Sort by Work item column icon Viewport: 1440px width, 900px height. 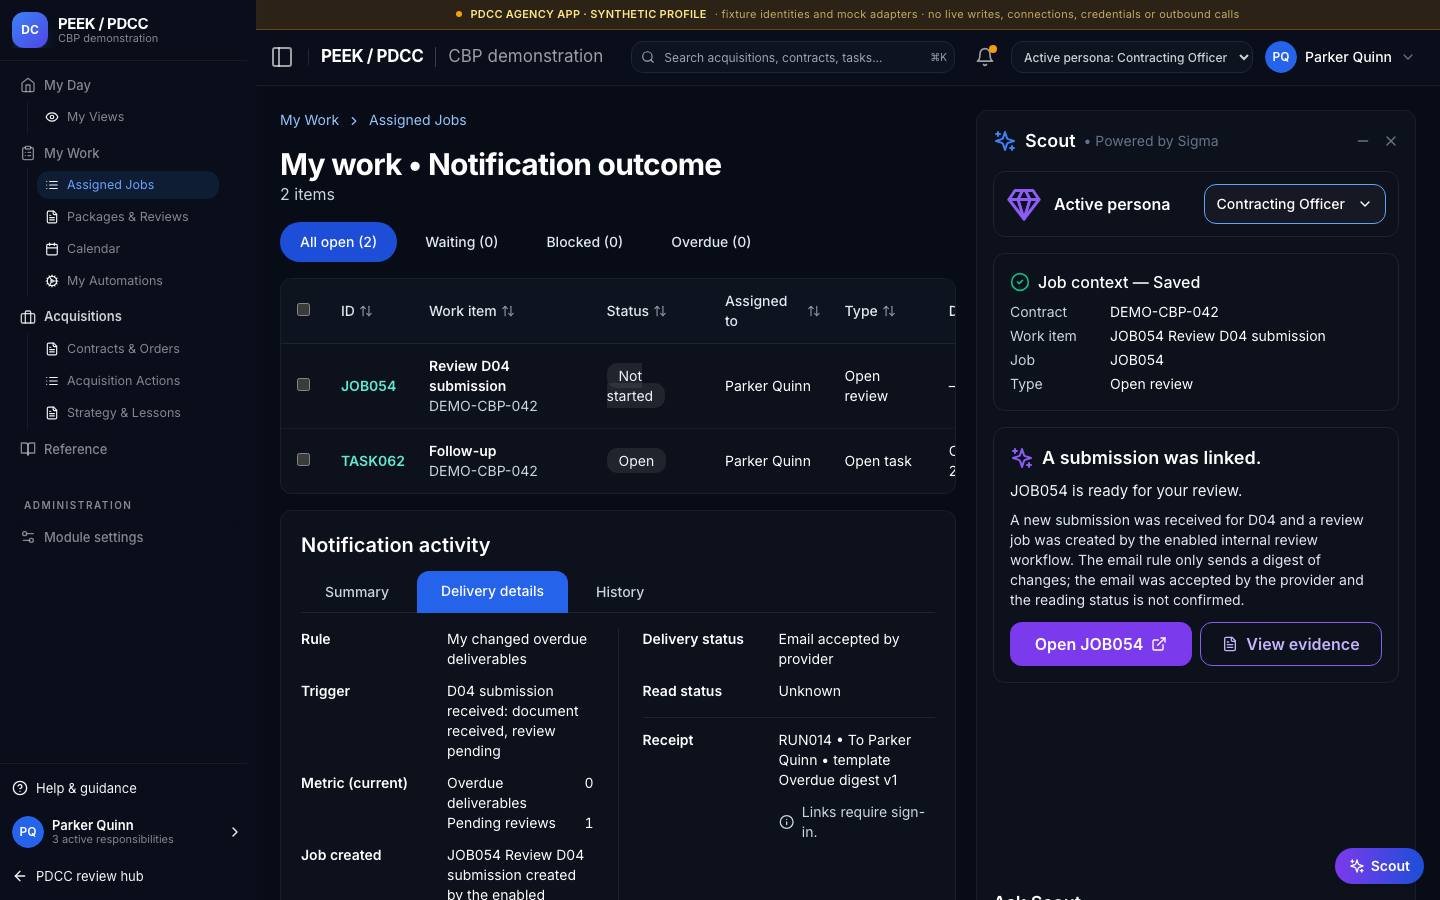coord(508,311)
